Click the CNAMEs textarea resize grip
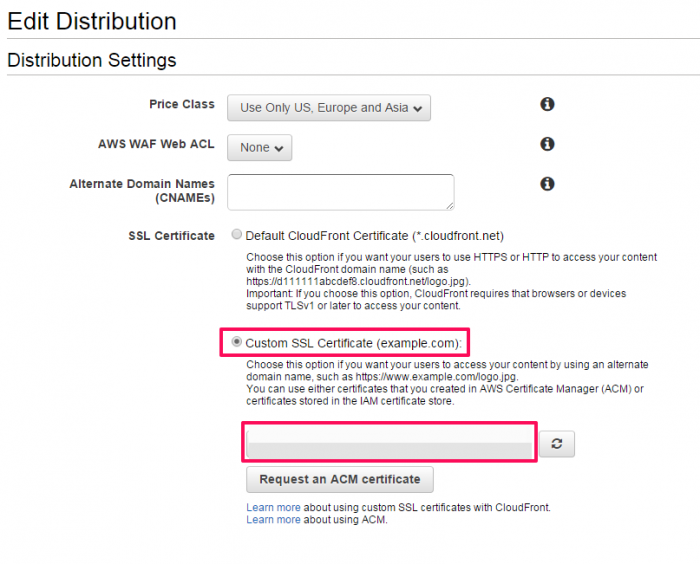This screenshot has width=700, height=564. (450, 205)
